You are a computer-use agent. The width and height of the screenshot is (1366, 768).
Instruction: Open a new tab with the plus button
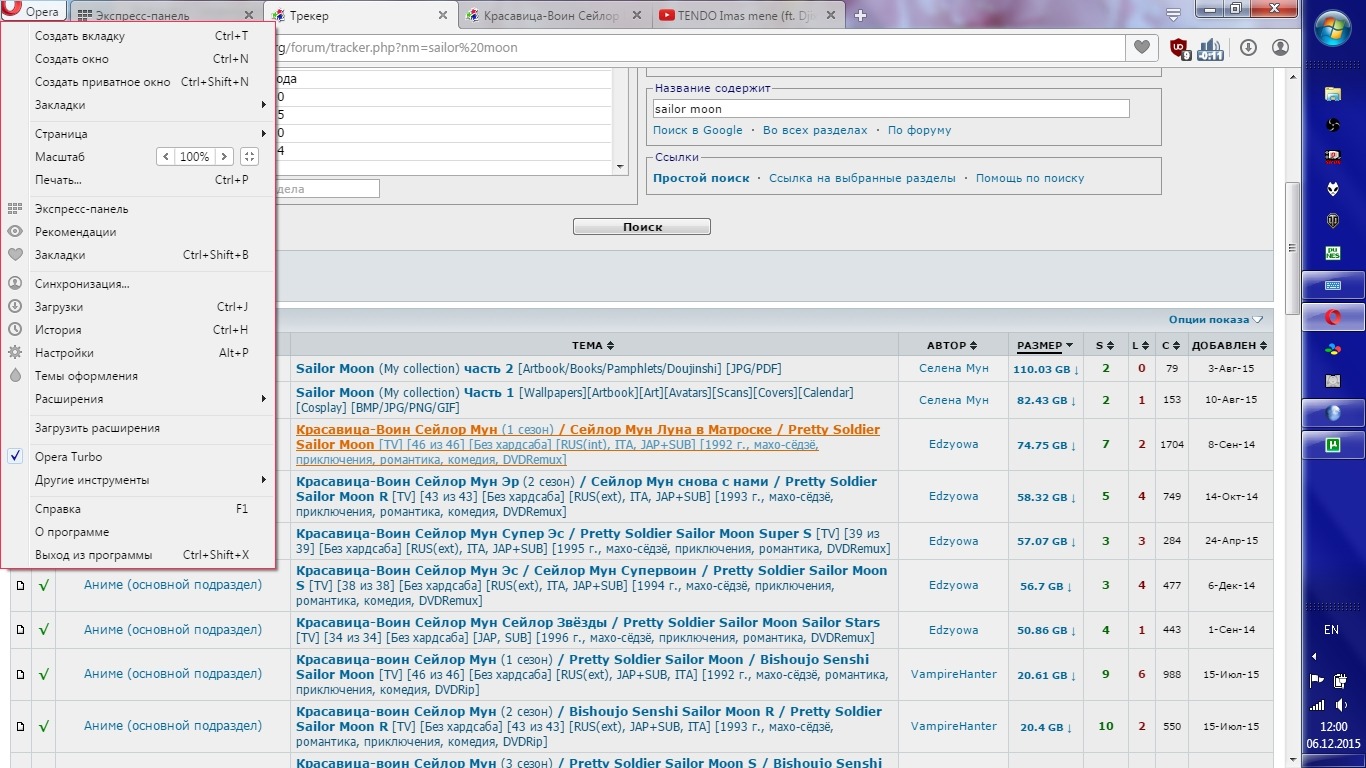click(x=860, y=16)
